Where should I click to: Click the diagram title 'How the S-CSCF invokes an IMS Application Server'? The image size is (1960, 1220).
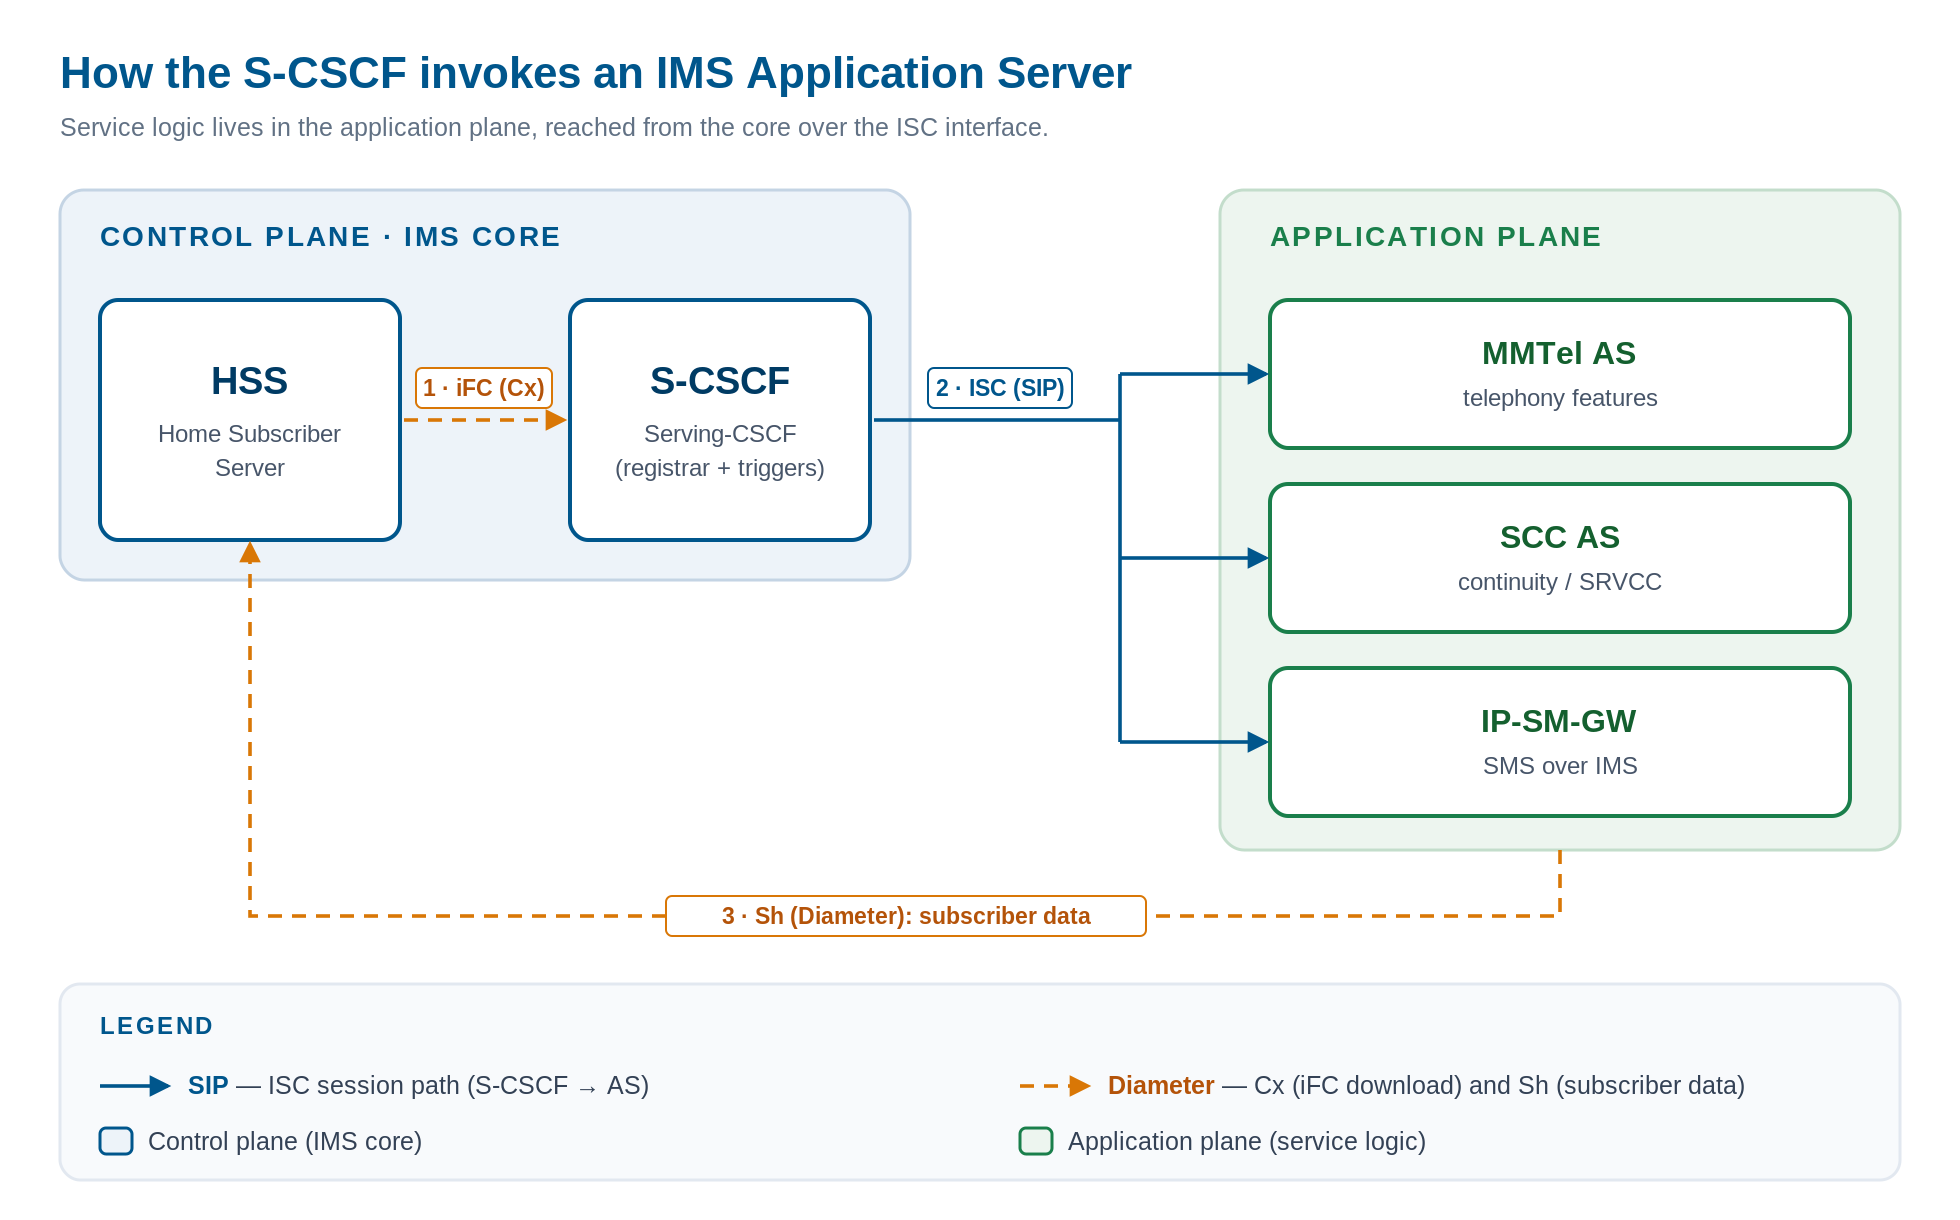coord(596,73)
